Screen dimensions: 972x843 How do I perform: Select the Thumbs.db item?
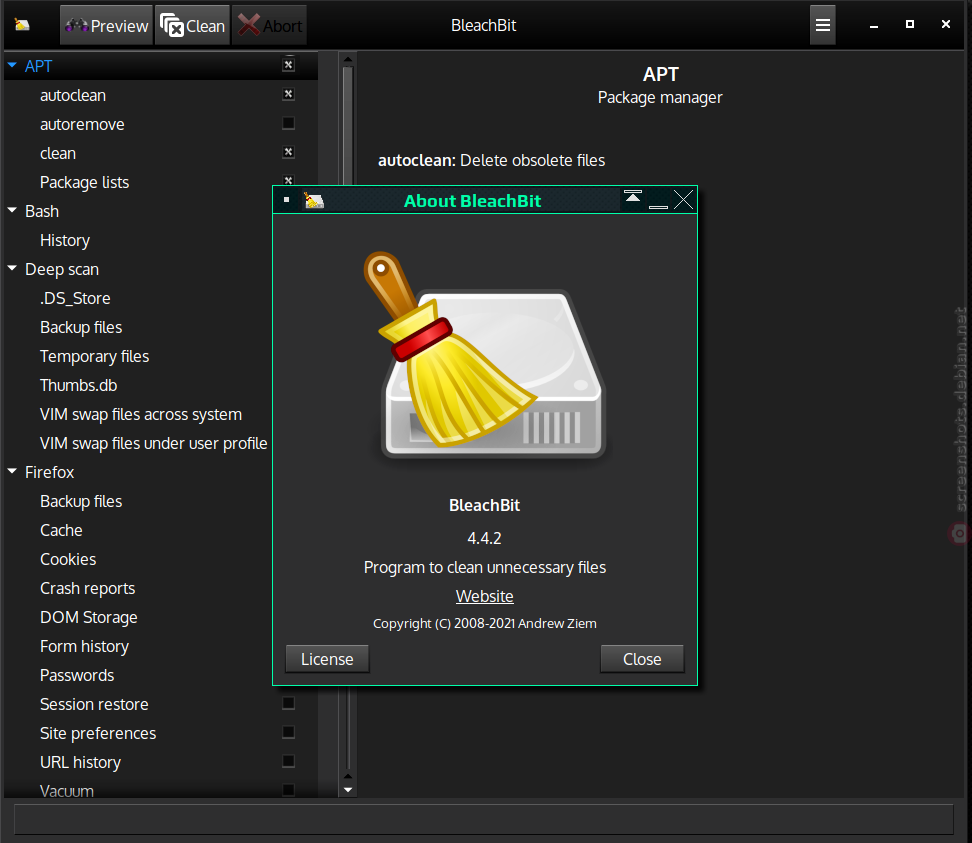79,386
